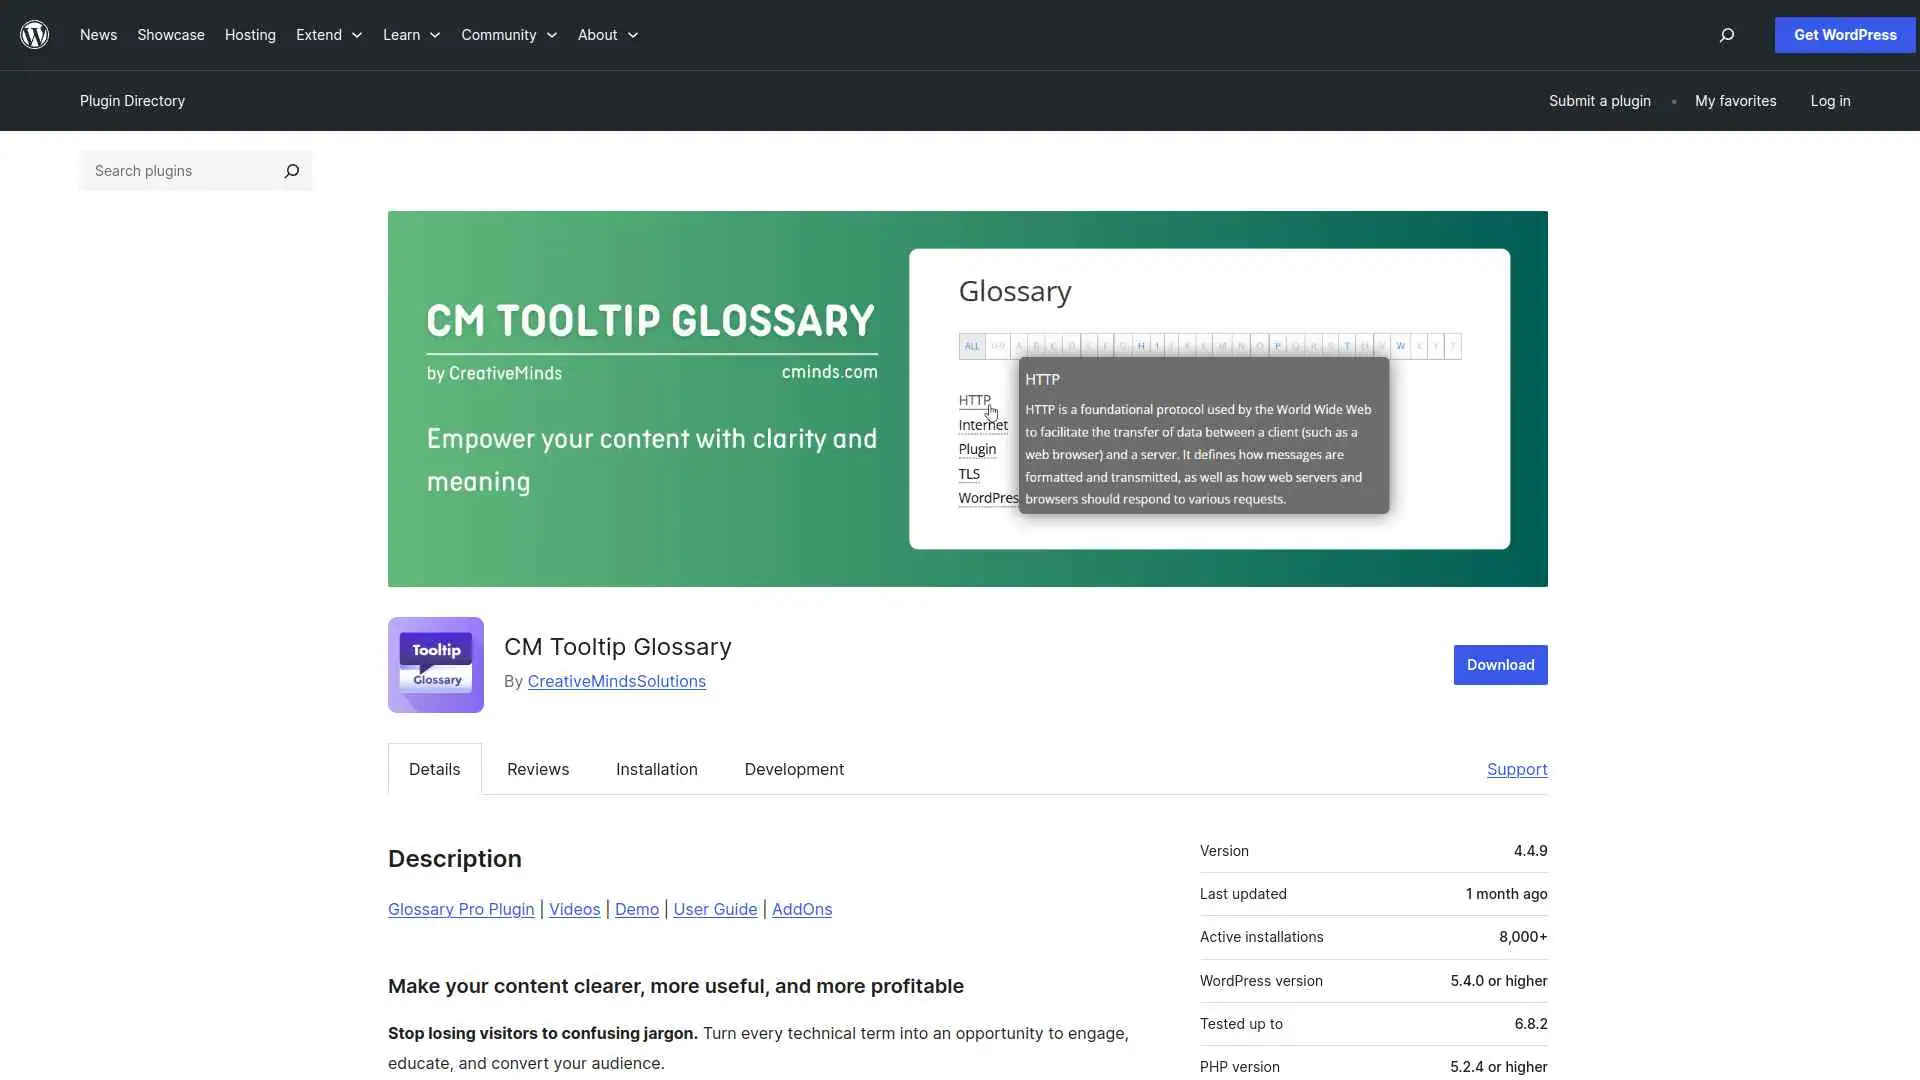The height and width of the screenshot is (1080, 1920).
Task: Download the CM Tooltip Glossary plugin
Action: click(x=1500, y=664)
